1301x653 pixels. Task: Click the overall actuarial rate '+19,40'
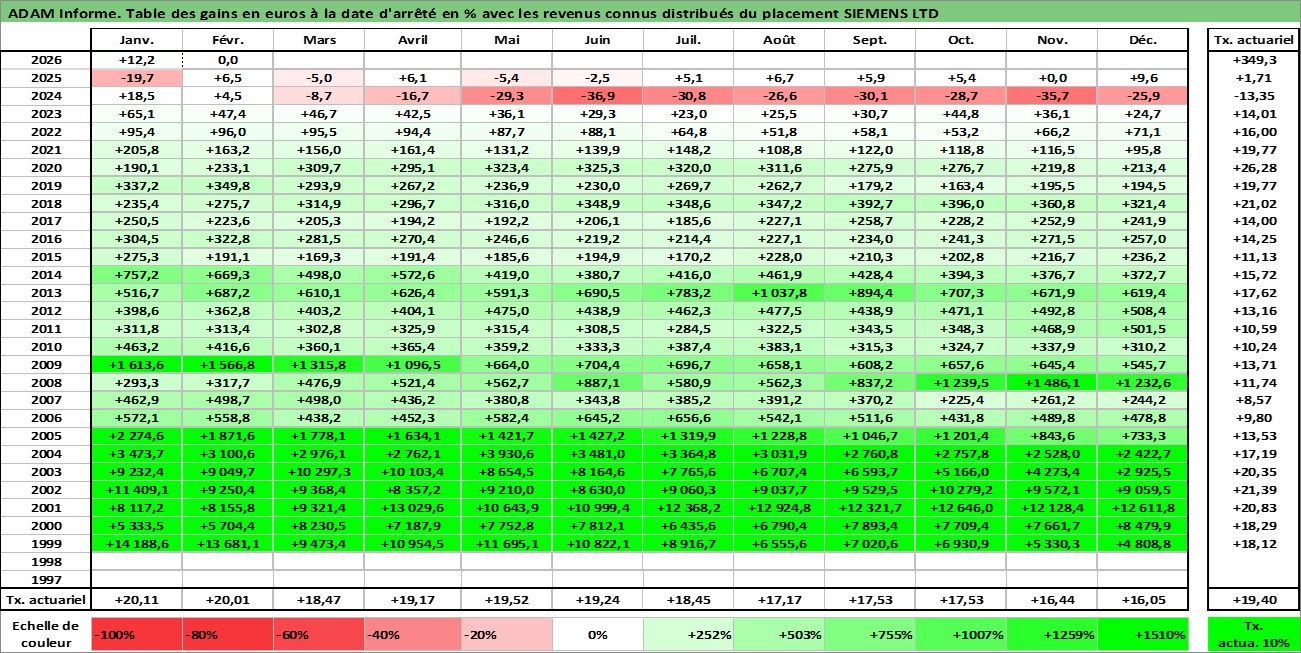(x=1253, y=600)
